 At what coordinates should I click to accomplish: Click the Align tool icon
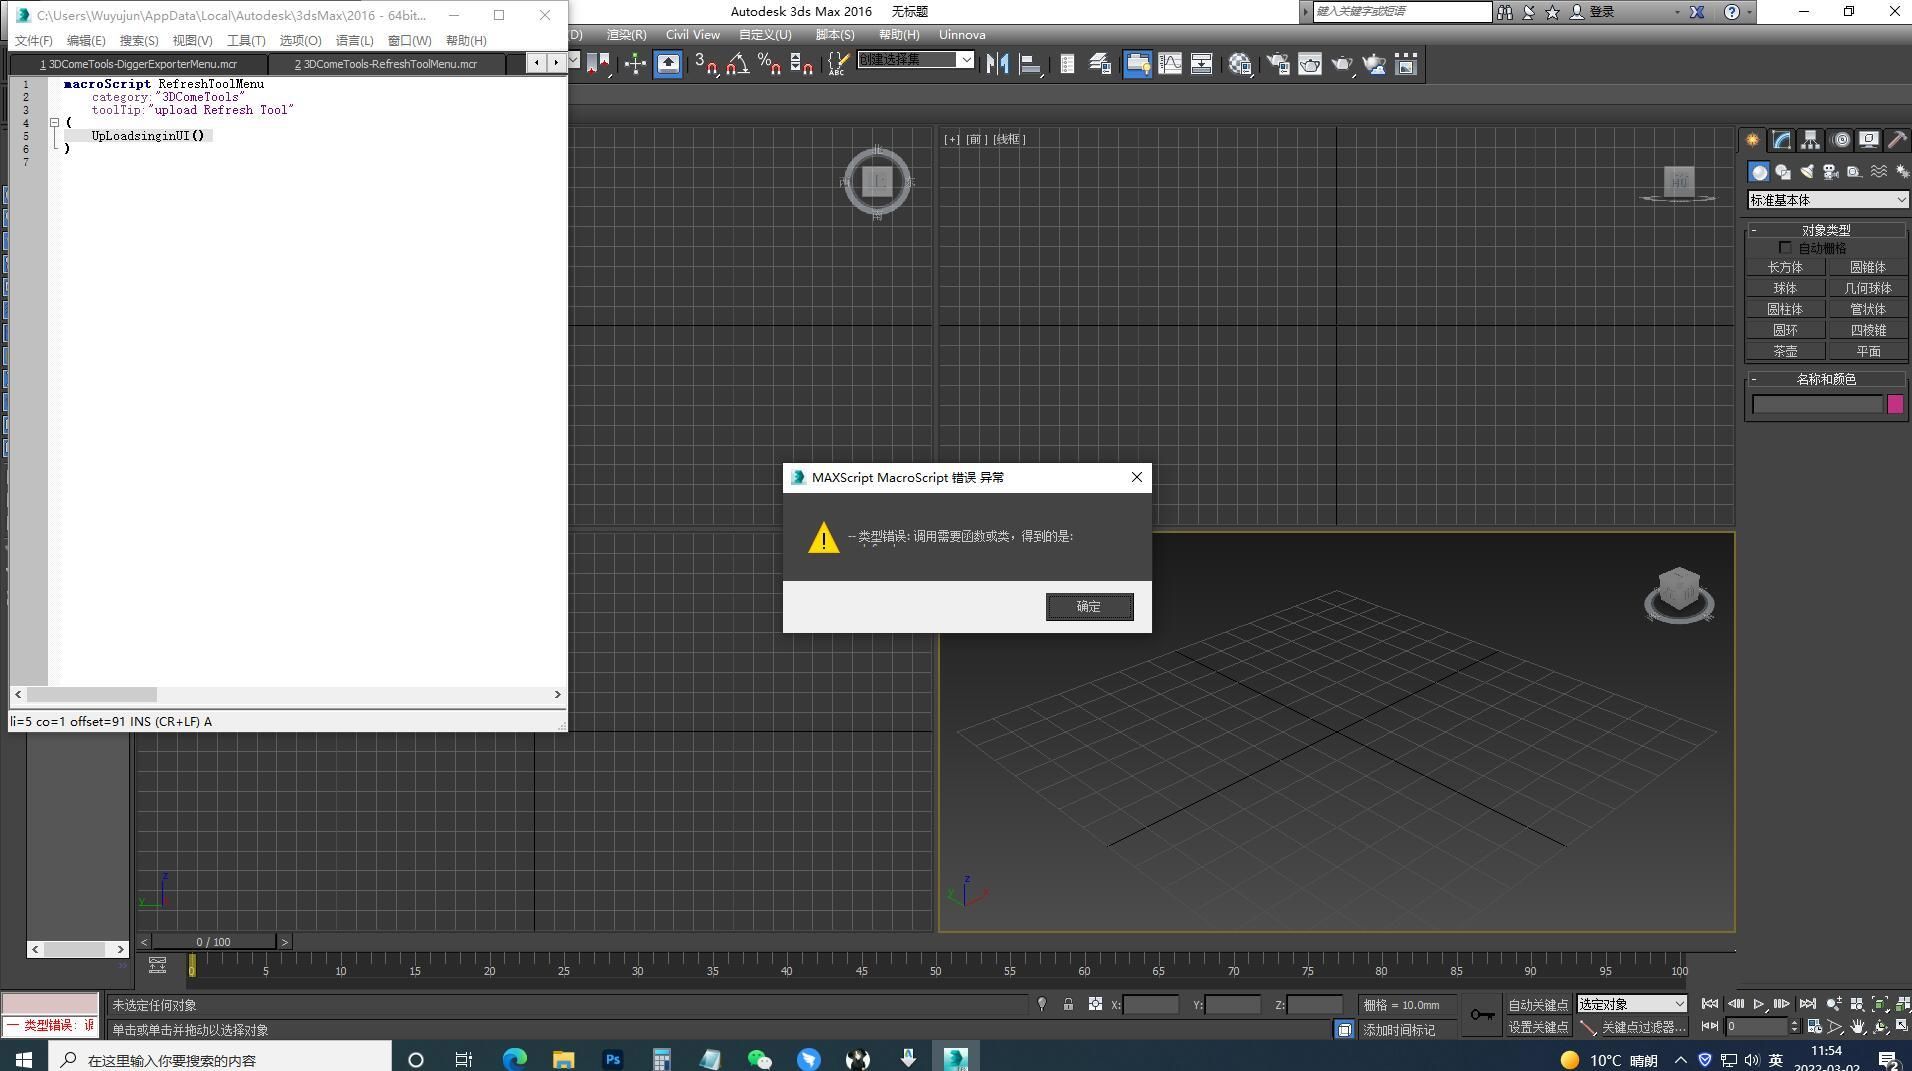[x=1030, y=64]
